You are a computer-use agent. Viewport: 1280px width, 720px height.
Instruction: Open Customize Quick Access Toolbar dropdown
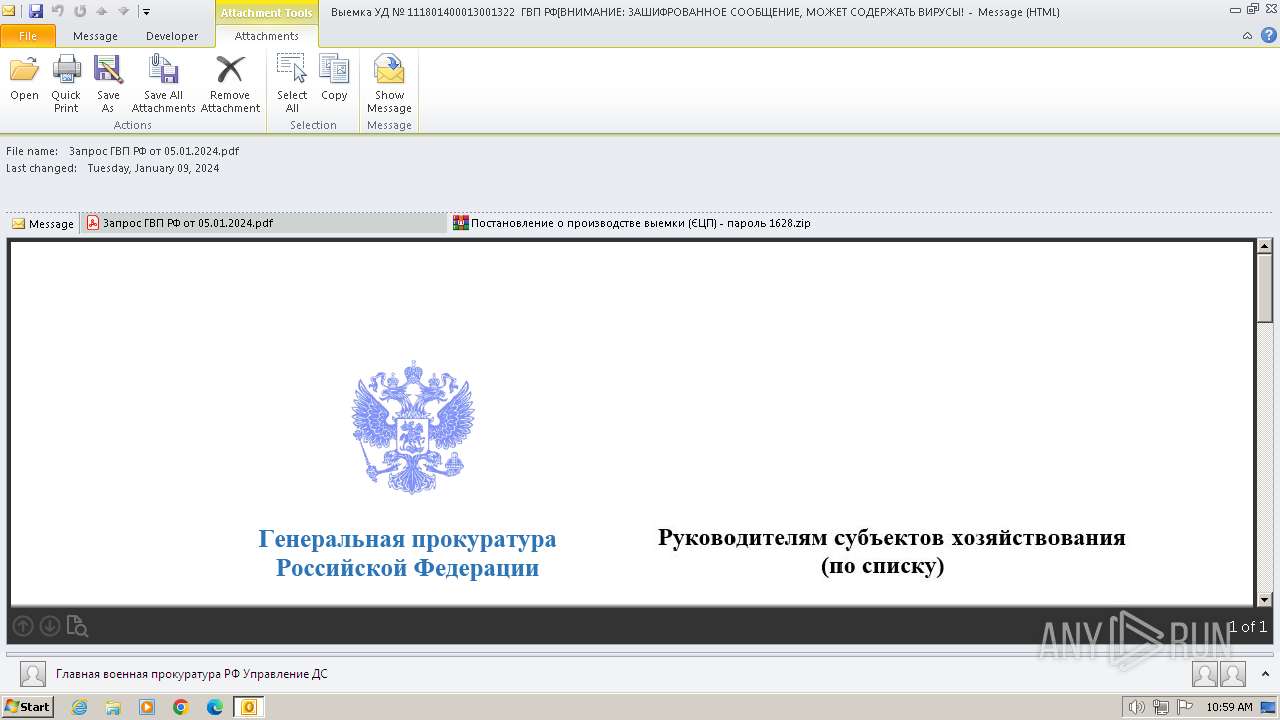[146, 12]
